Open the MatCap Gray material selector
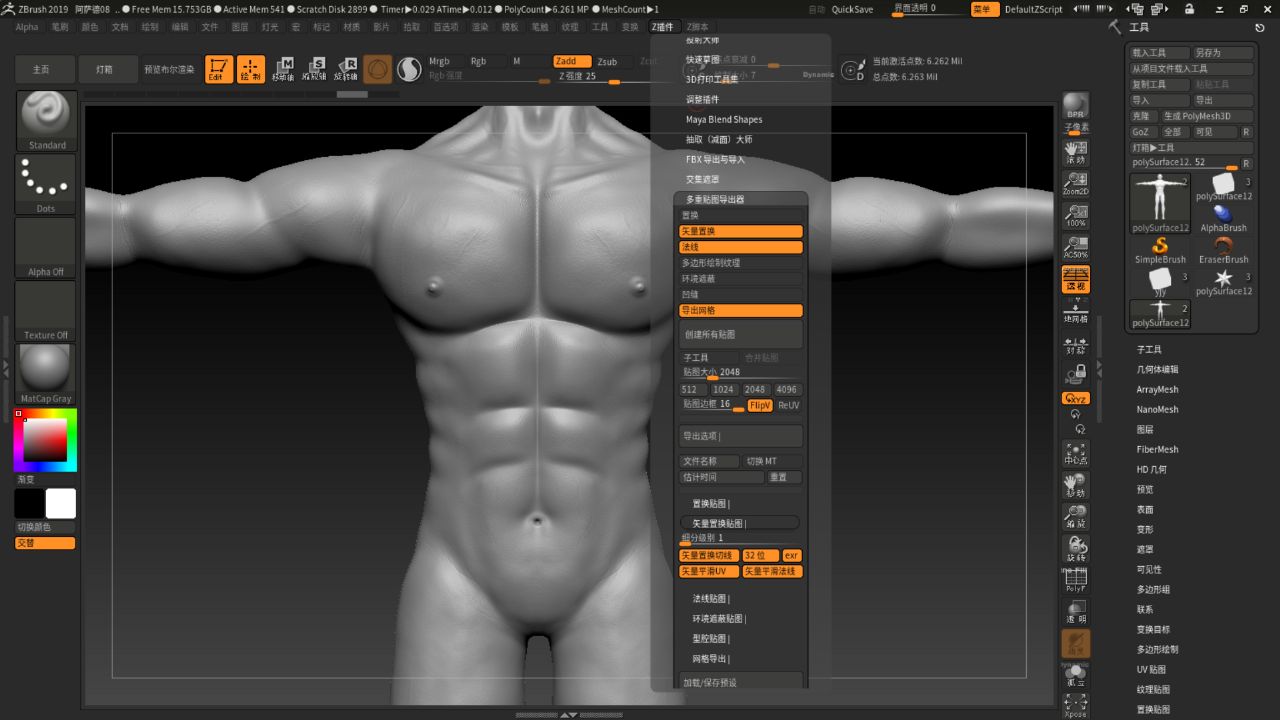 (x=46, y=374)
